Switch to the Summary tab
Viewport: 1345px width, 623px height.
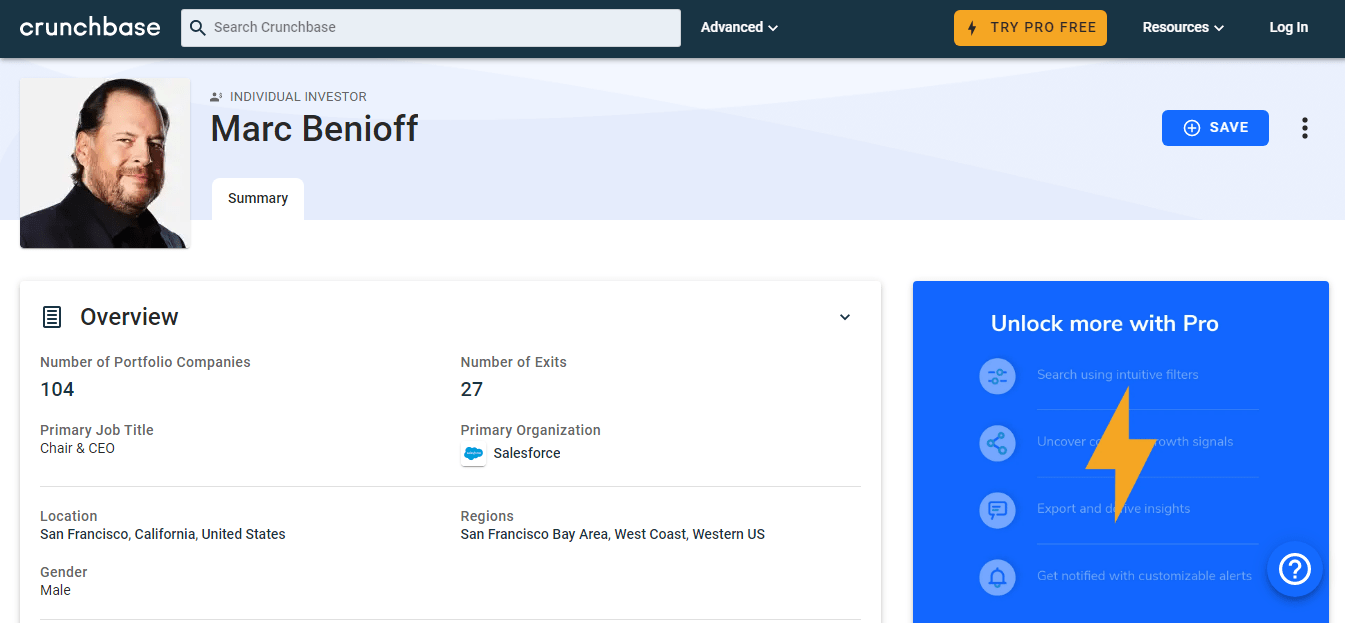click(x=257, y=198)
